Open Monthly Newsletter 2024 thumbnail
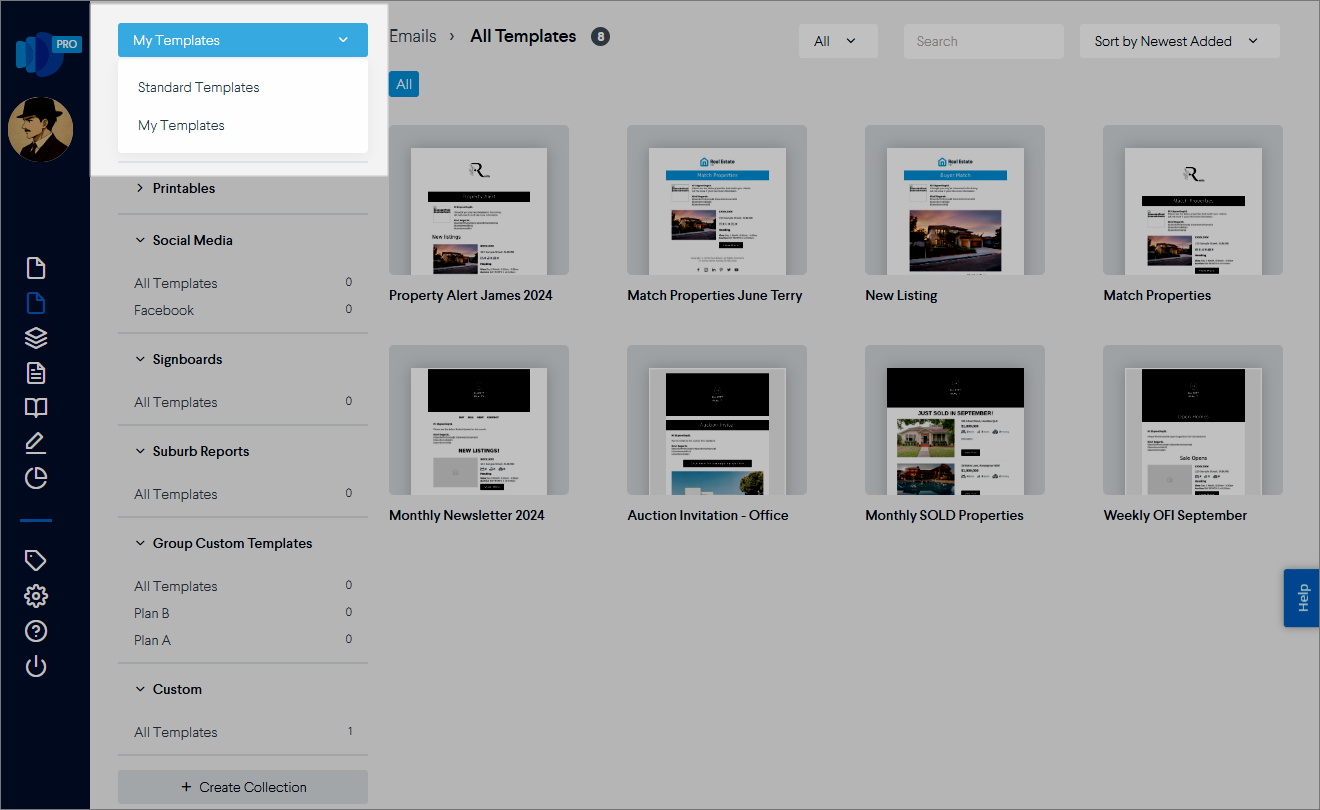 (479, 420)
